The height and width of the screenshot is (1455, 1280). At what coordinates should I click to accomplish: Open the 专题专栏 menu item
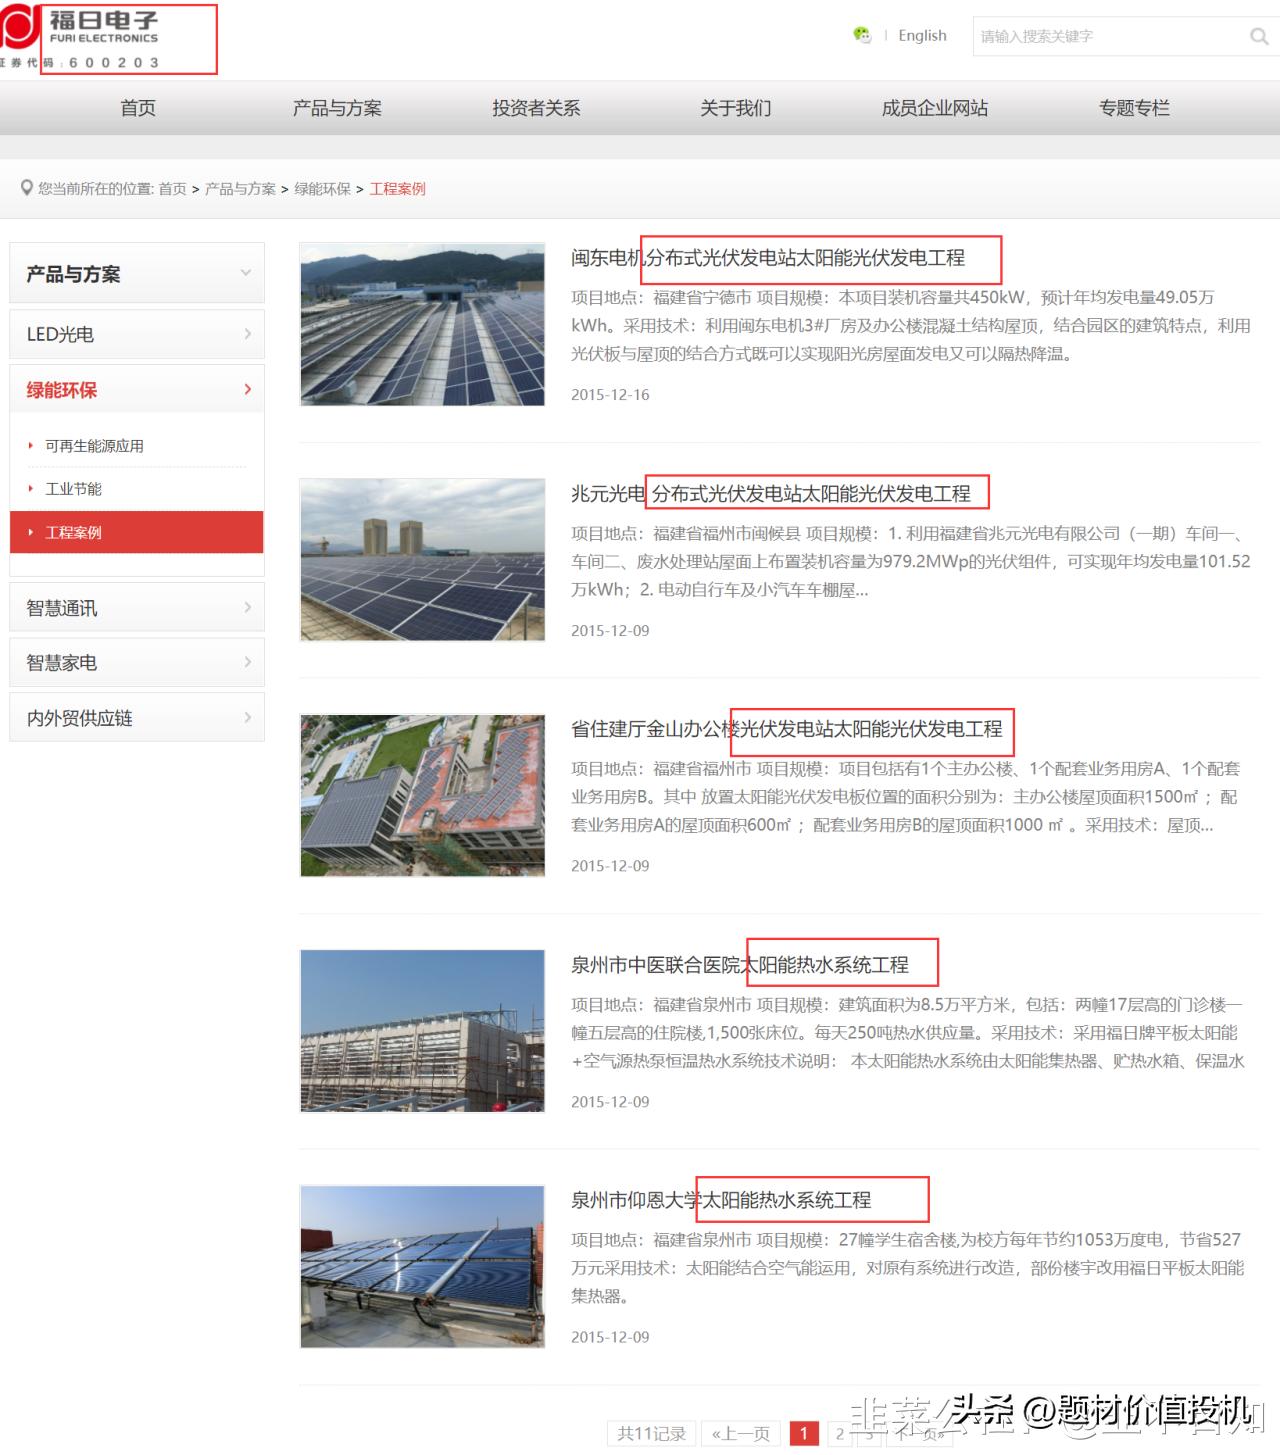[x=1135, y=108]
